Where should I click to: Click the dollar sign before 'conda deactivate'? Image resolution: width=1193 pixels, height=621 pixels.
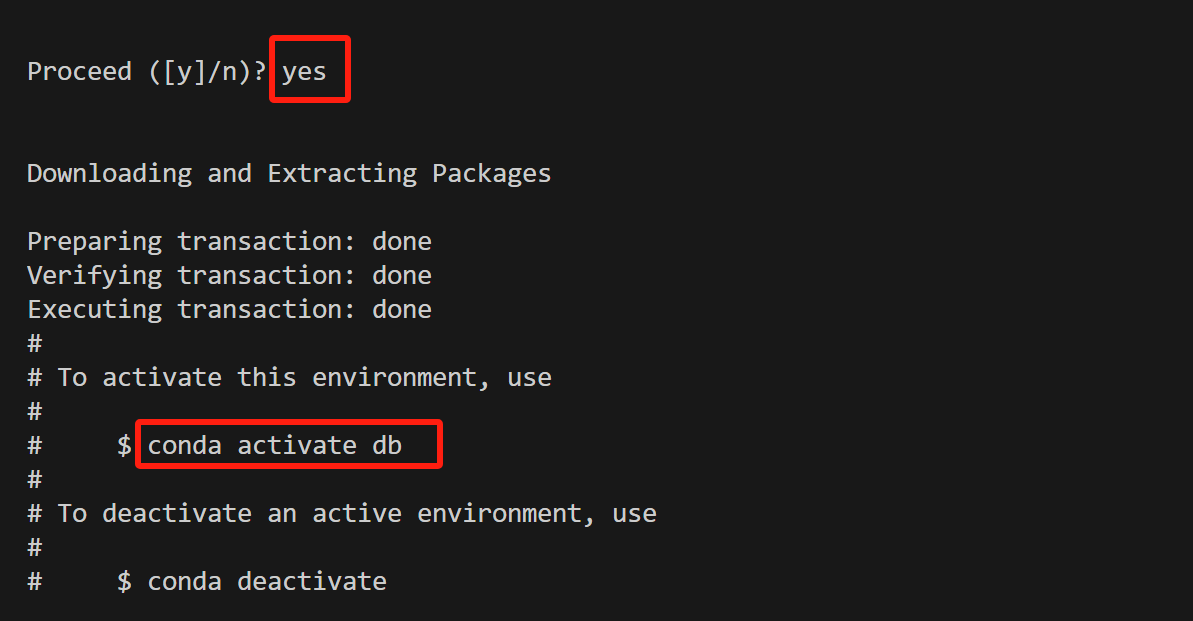(125, 581)
